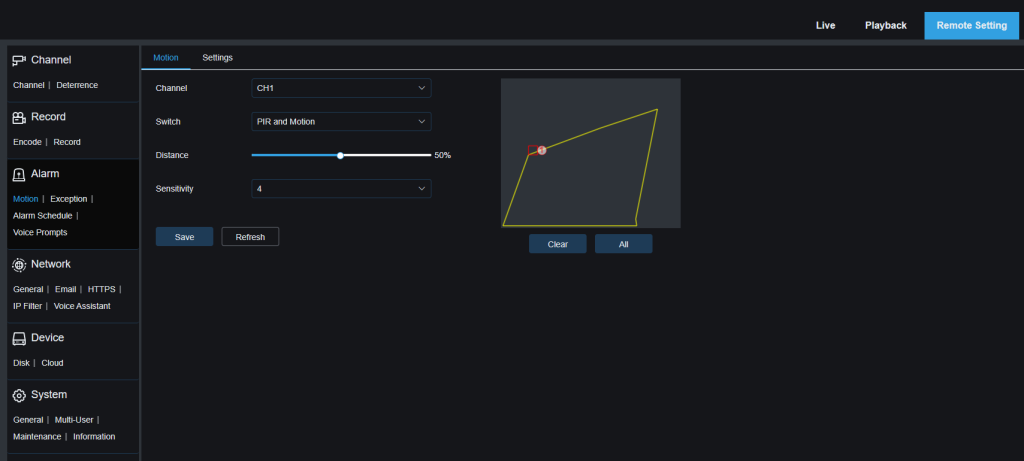
Task: Expand the Switch PIR and Motion dropdown
Action: 341,122
